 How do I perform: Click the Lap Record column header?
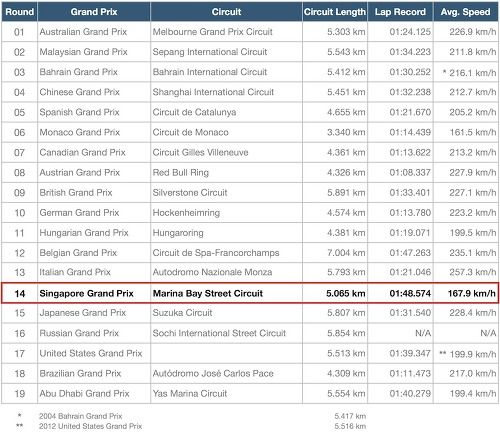pyautogui.click(x=400, y=12)
